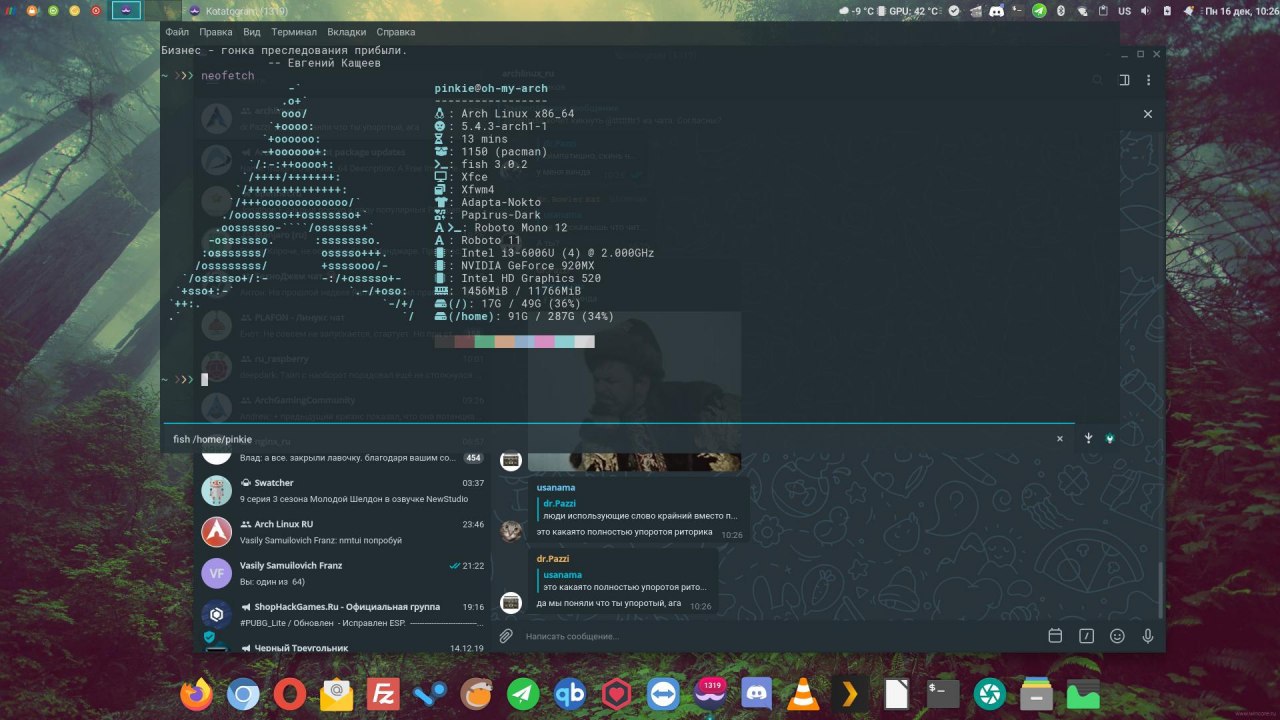Screen dimensions: 1280x720
Task: Open the bot commands slash icon
Action: [1086, 636]
